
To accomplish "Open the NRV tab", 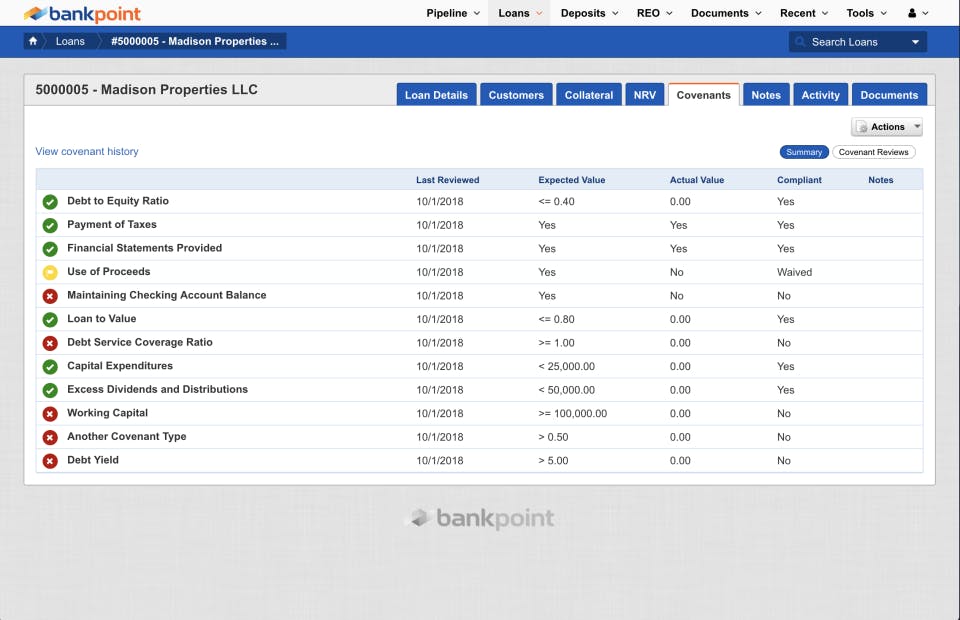I will click(x=645, y=95).
